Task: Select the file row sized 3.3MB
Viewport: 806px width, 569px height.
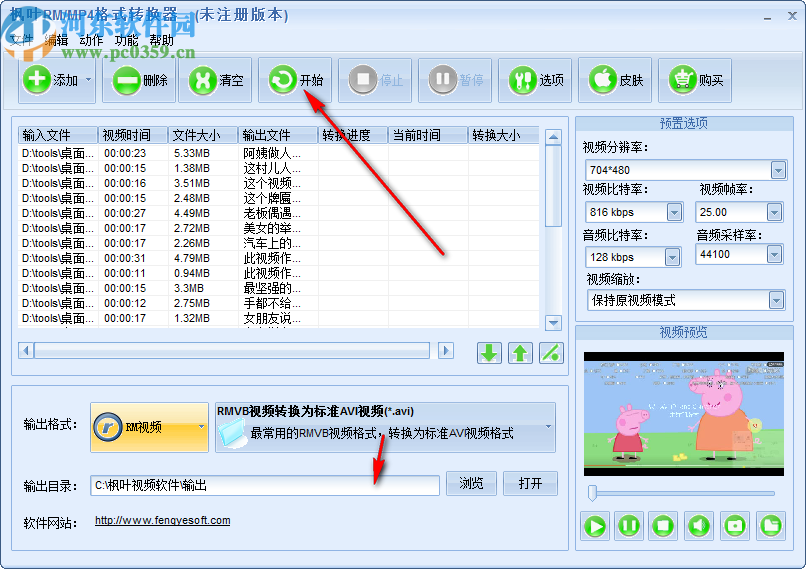Action: pyautogui.click(x=278, y=288)
